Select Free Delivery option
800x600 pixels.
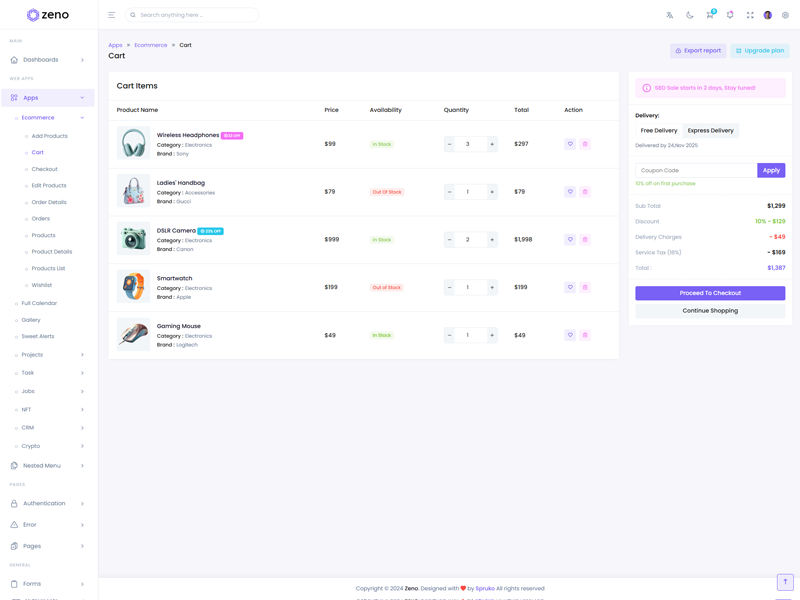coord(659,130)
